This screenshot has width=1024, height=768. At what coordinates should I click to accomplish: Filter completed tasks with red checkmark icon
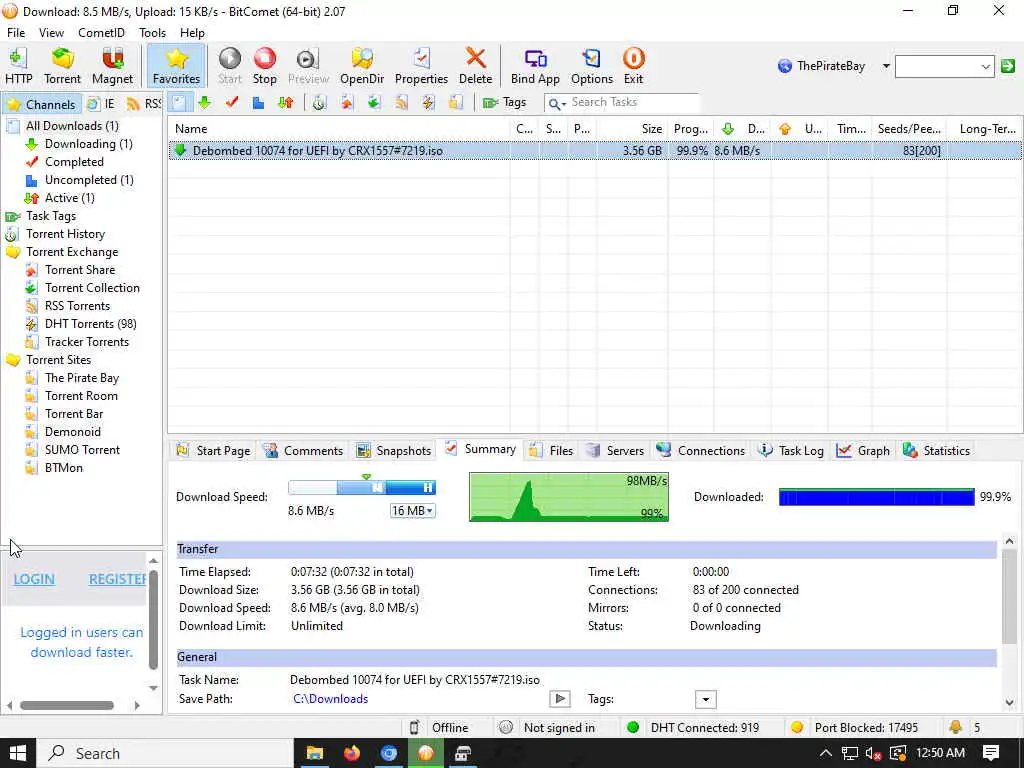(232, 103)
